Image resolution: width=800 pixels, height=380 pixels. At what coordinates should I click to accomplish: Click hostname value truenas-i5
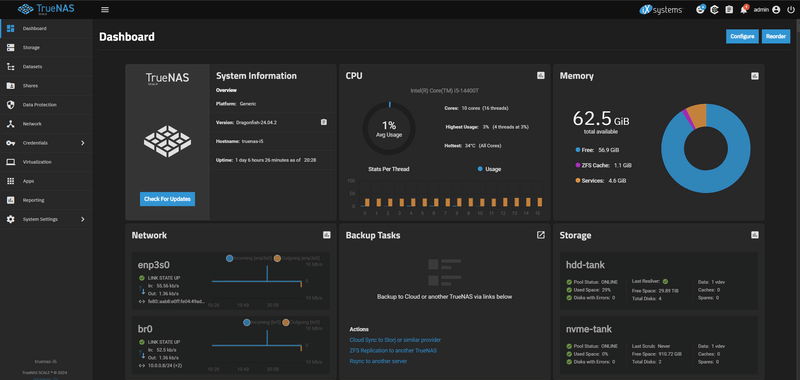click(x=253, y=141)
